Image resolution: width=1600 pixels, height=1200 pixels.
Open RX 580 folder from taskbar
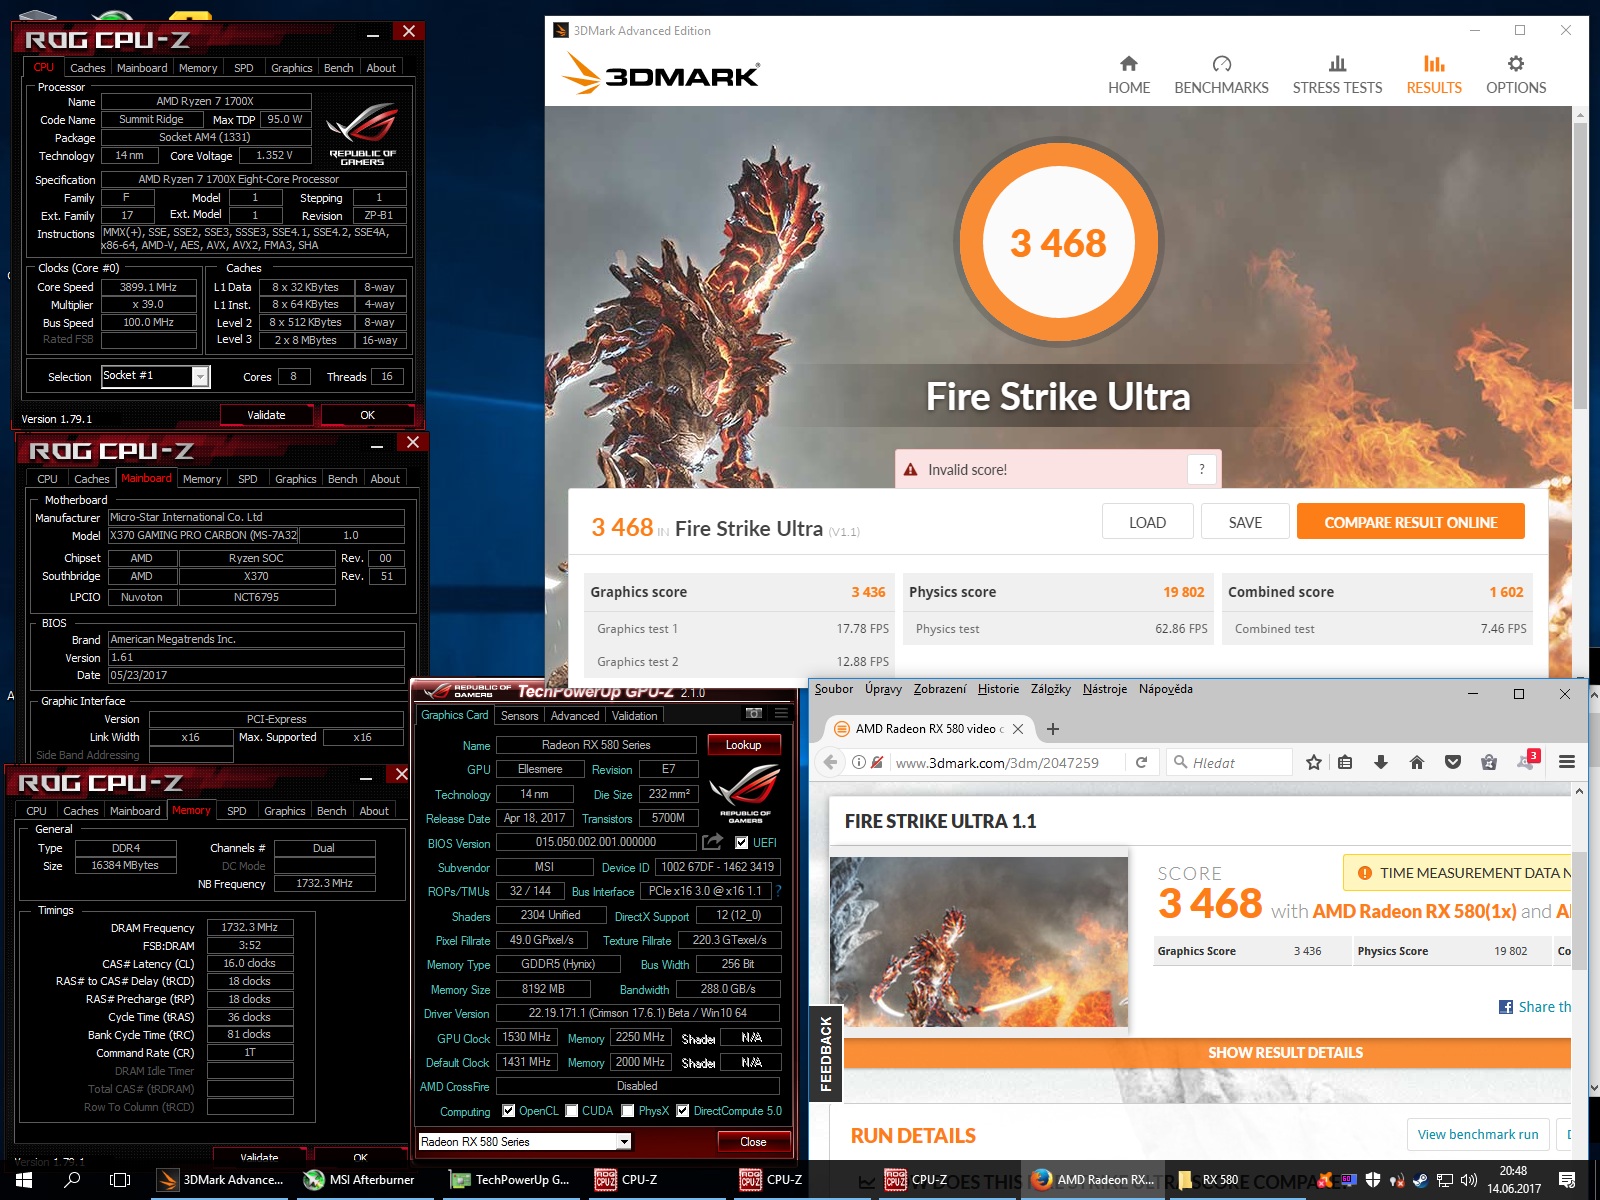[x=1207, y=1180]
